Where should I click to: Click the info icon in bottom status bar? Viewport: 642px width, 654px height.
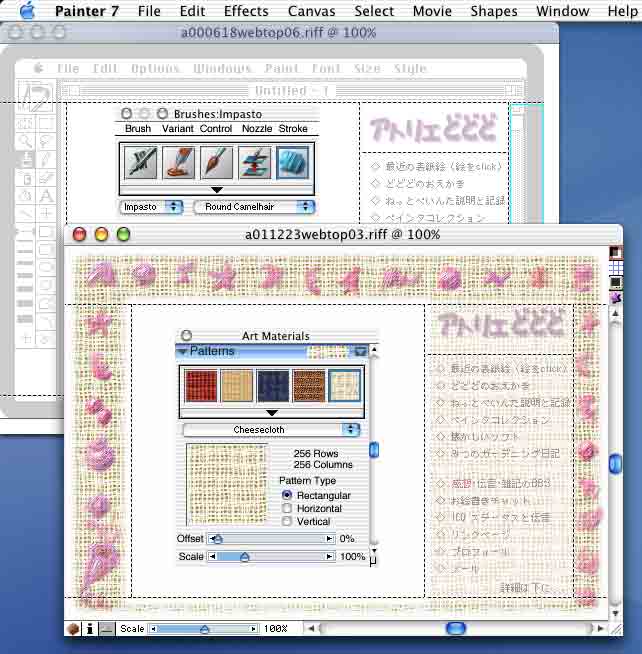pos(90,629)
